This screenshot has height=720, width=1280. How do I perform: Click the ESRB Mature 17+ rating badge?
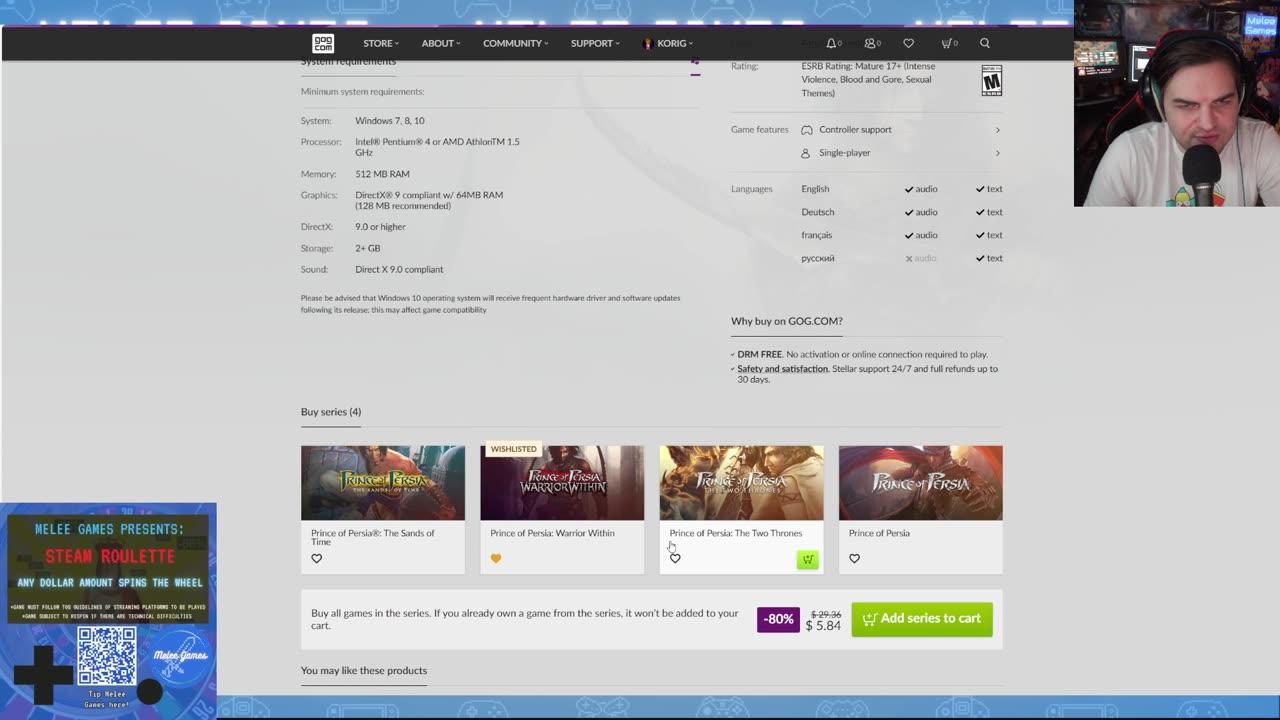coord(991,80)
